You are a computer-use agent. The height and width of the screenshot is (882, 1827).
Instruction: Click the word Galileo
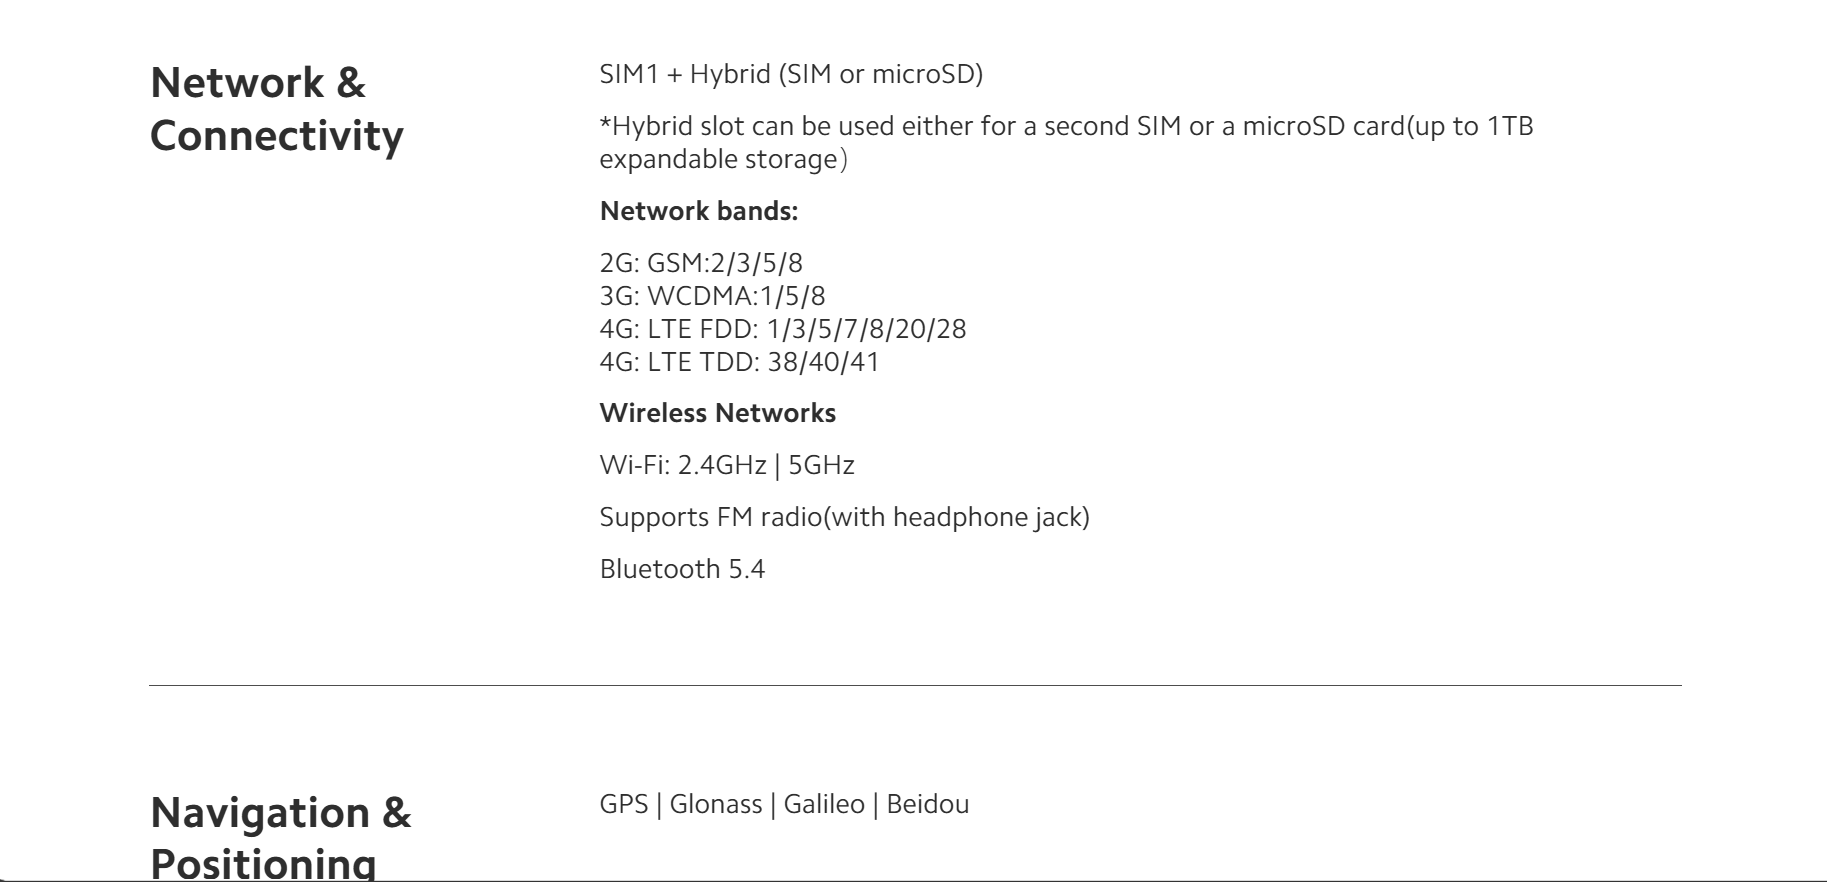pos(824,804)
